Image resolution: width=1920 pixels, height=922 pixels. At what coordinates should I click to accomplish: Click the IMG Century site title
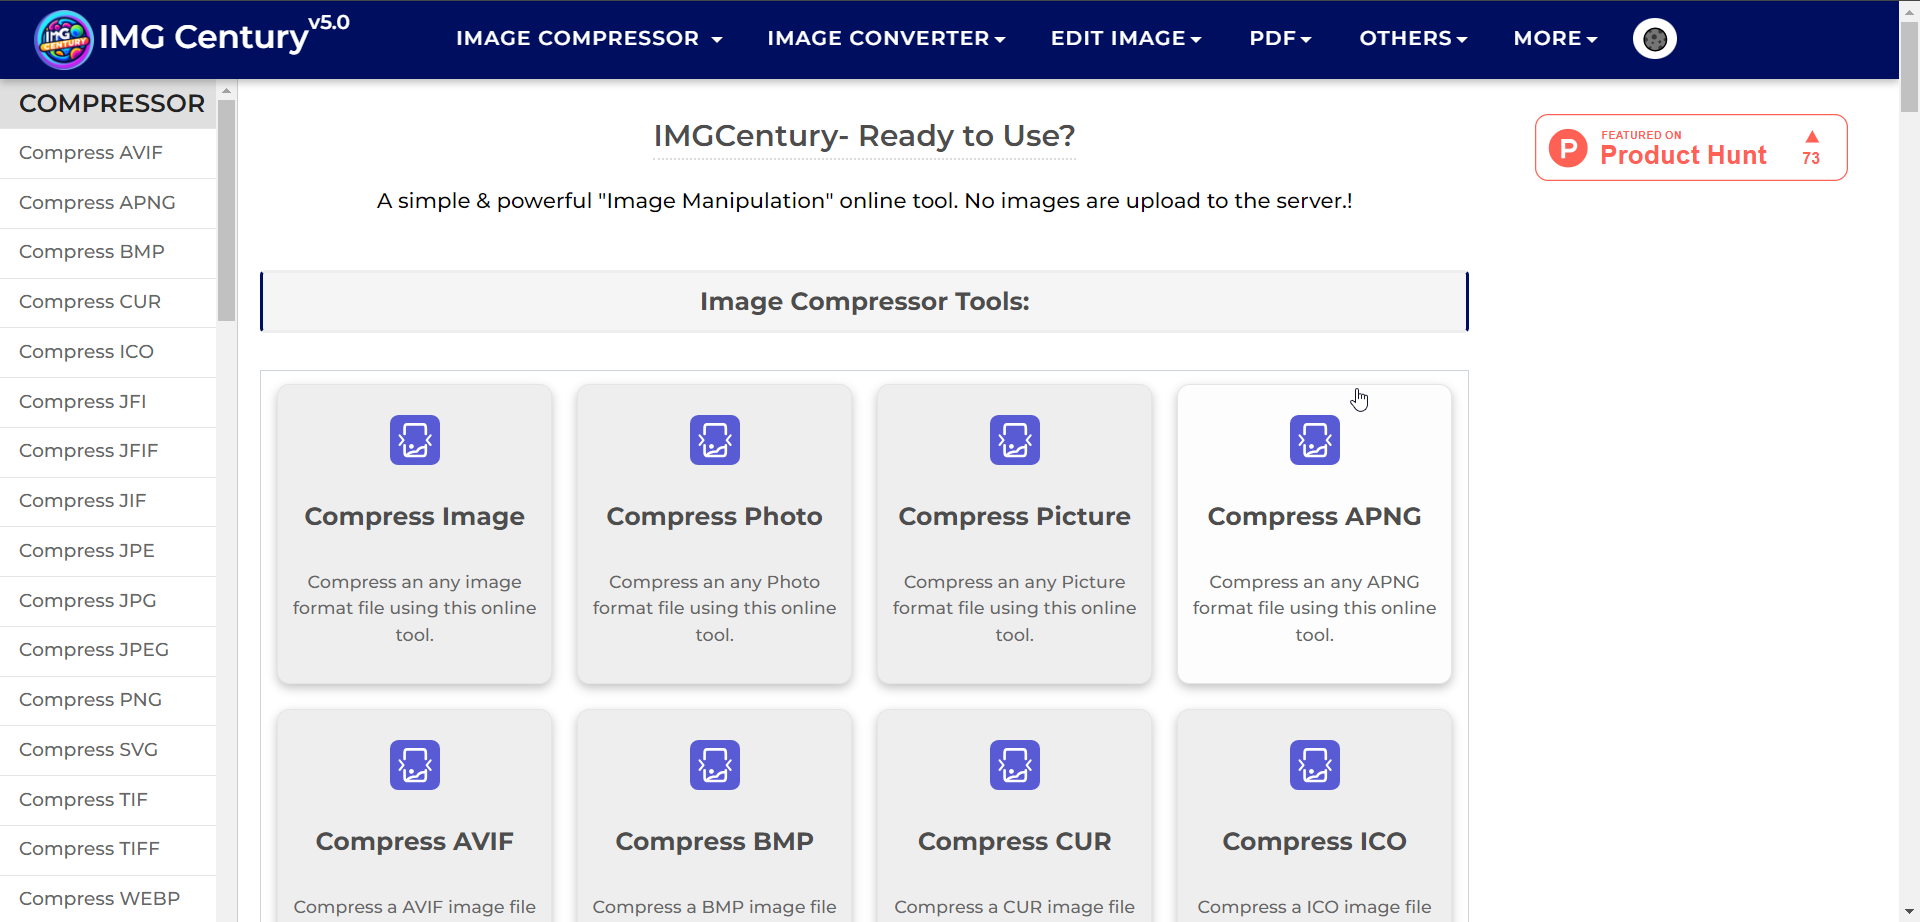[204, 37]
